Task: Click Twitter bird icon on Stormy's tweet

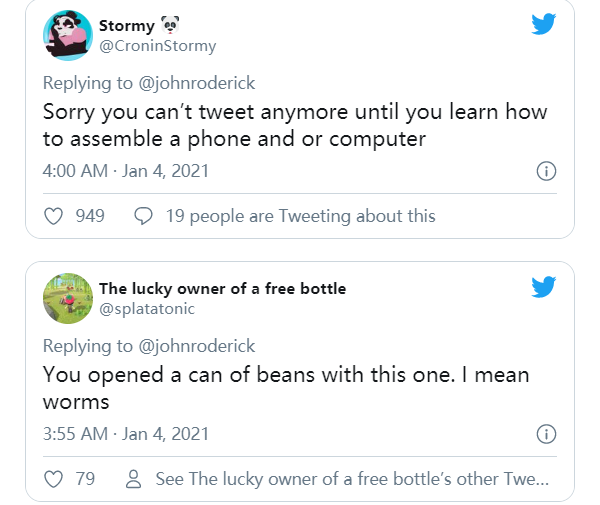Action: pyautogui.click(x=543, y=24)
